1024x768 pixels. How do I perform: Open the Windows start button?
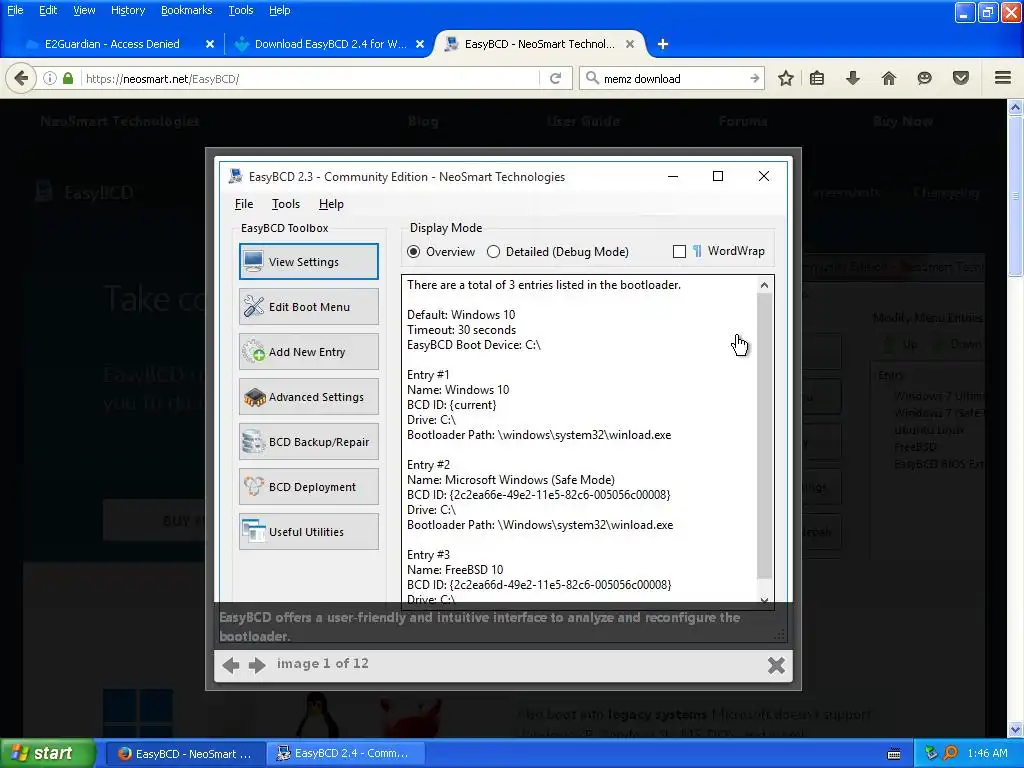point(48,753)
